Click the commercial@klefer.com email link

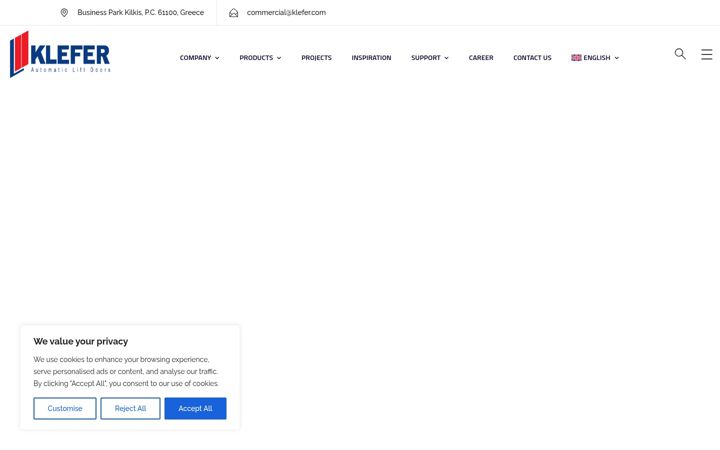(x=286, y=12)
